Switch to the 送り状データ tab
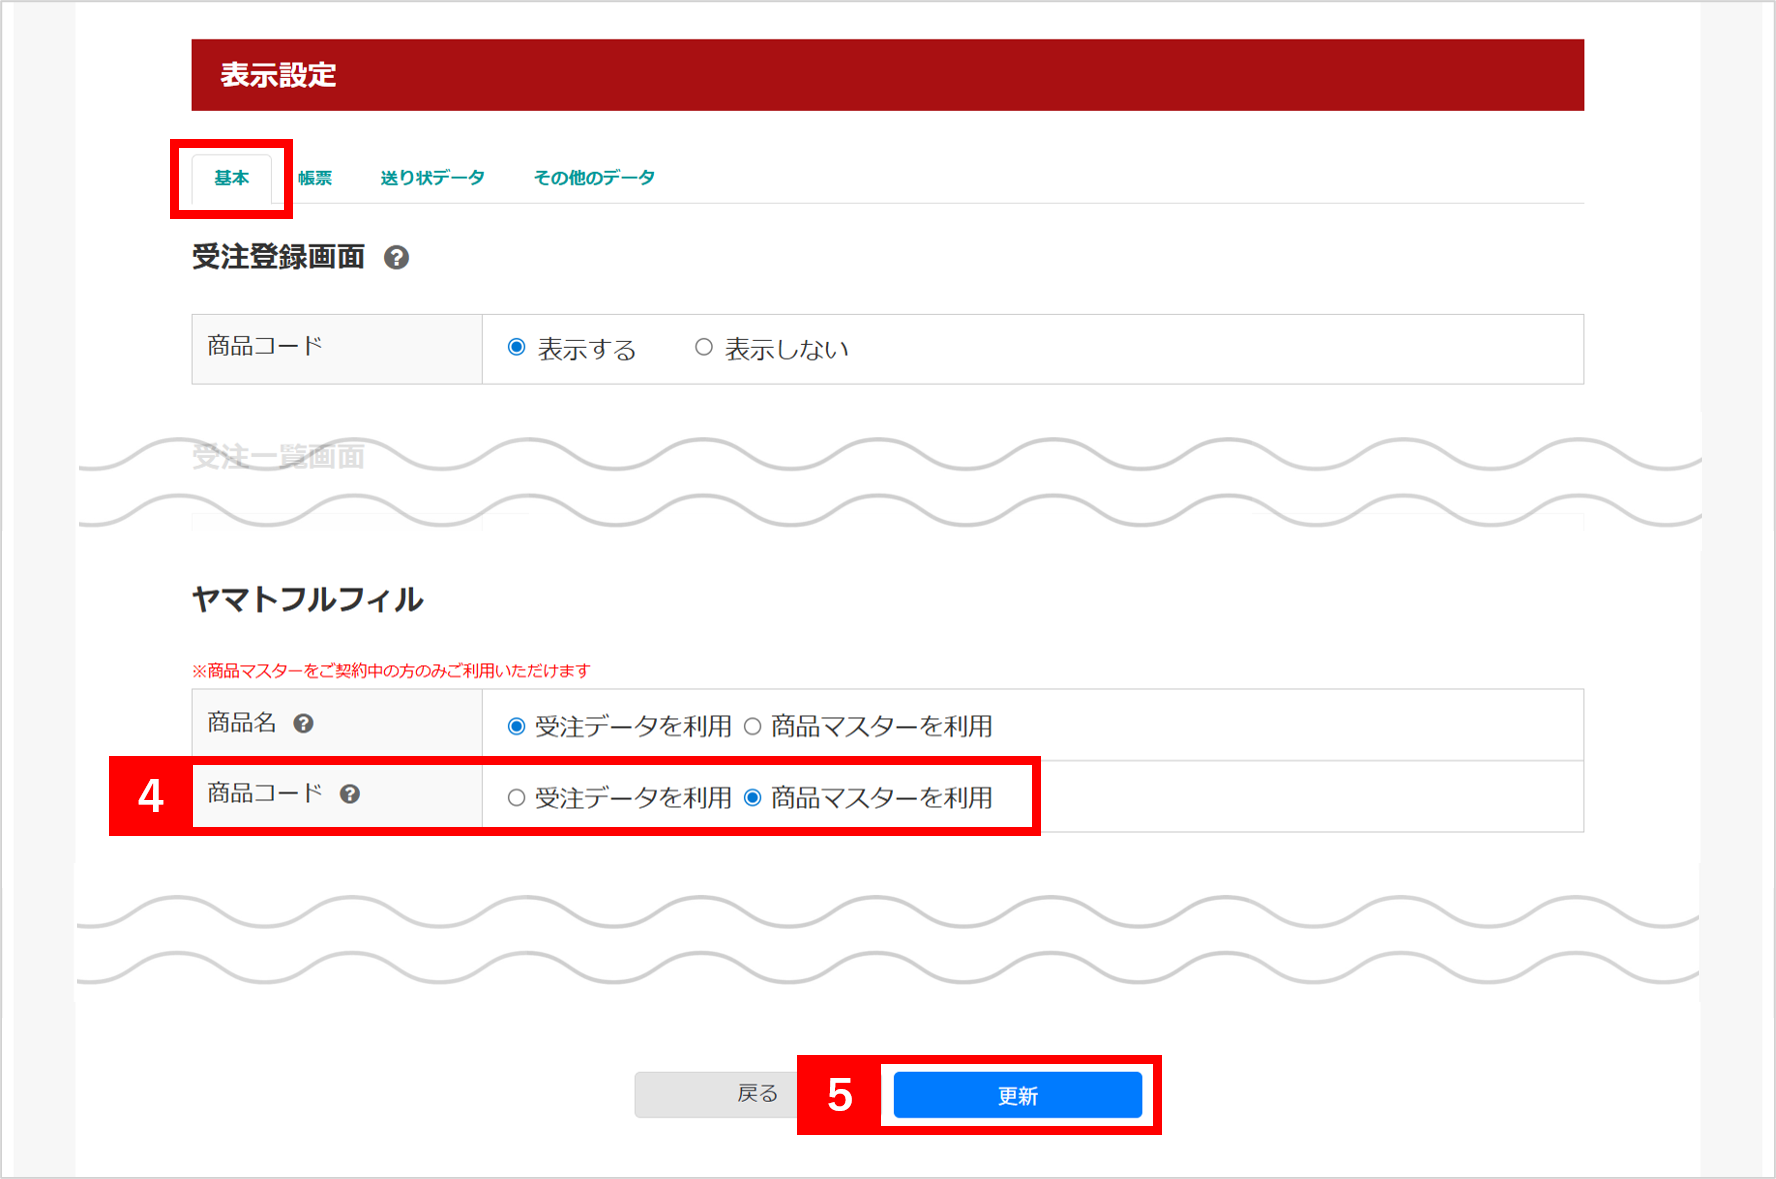Viewport: 1776px width, 1179px height. [x=432, y=178]
